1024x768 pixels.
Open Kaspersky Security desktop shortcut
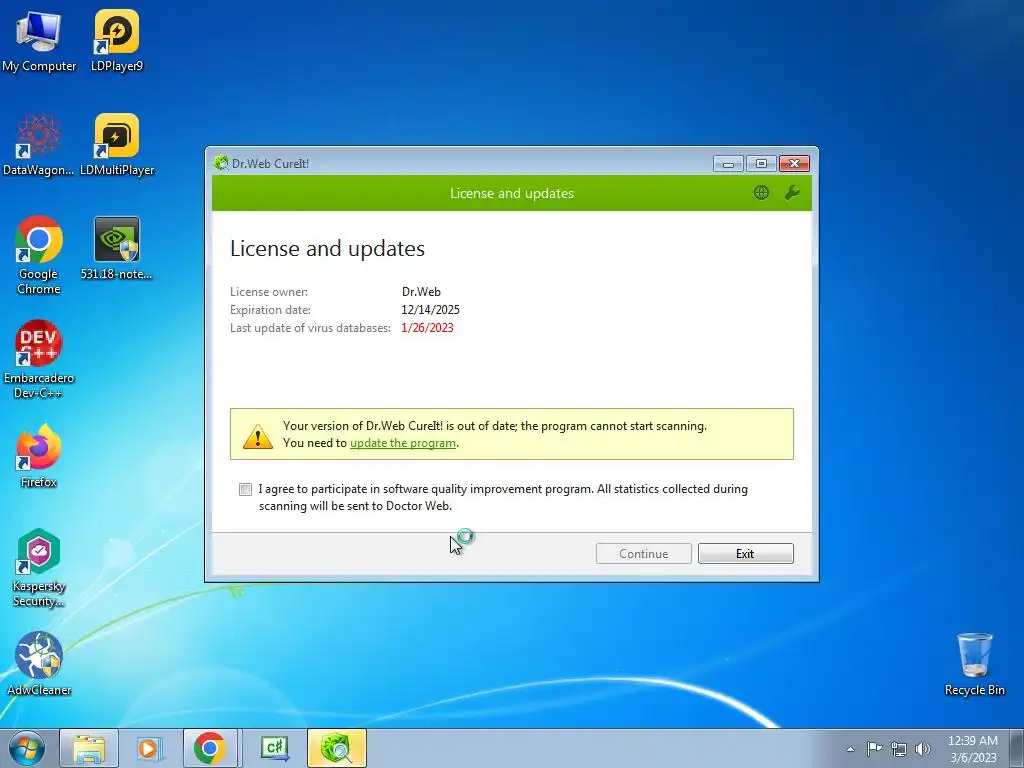(x=39, y=568)
